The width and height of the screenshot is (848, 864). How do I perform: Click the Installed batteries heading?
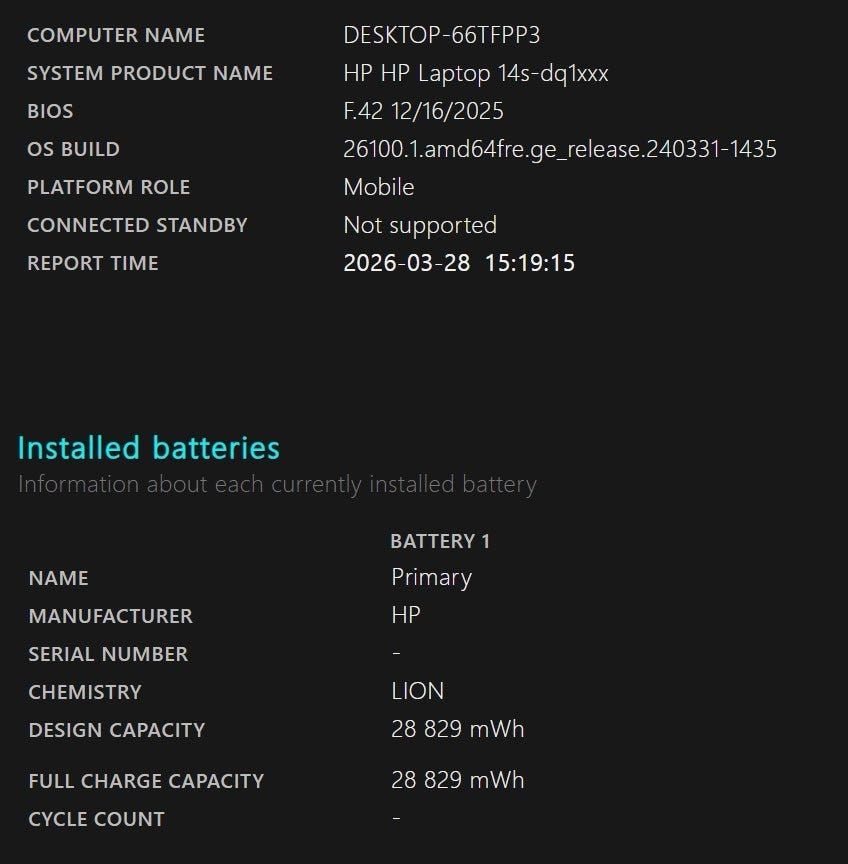click(149, 447)
